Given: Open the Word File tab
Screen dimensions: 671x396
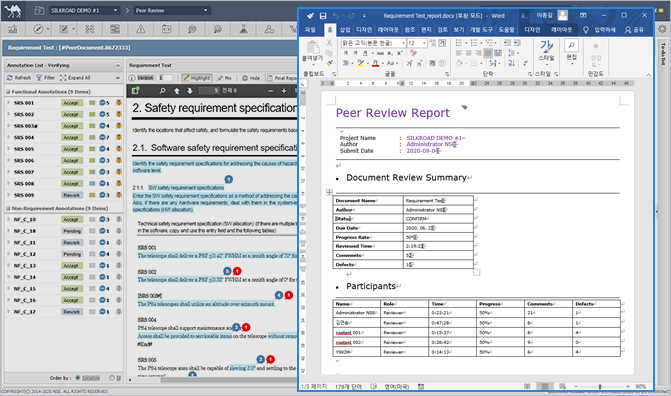Looking at the screenshot, I should 310,30.
